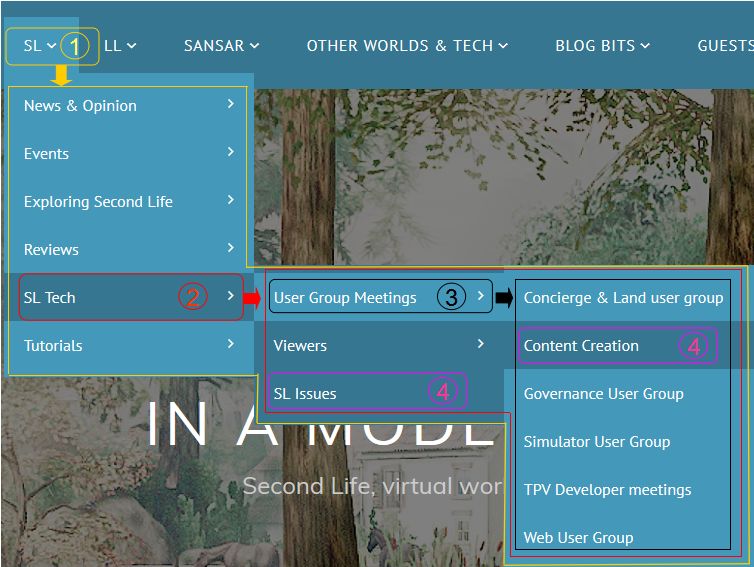Open the LL navigation dropdown

pos(119,46)
